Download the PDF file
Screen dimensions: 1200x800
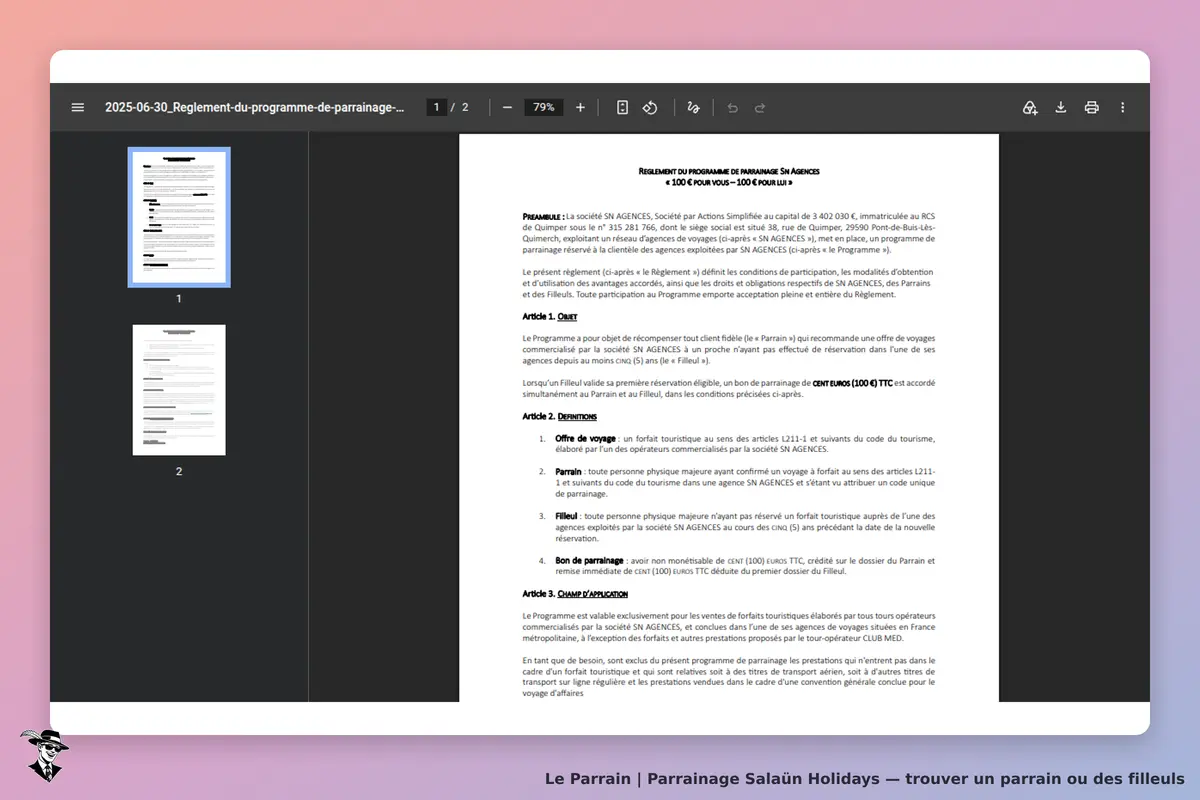[x=1061, y=107]
